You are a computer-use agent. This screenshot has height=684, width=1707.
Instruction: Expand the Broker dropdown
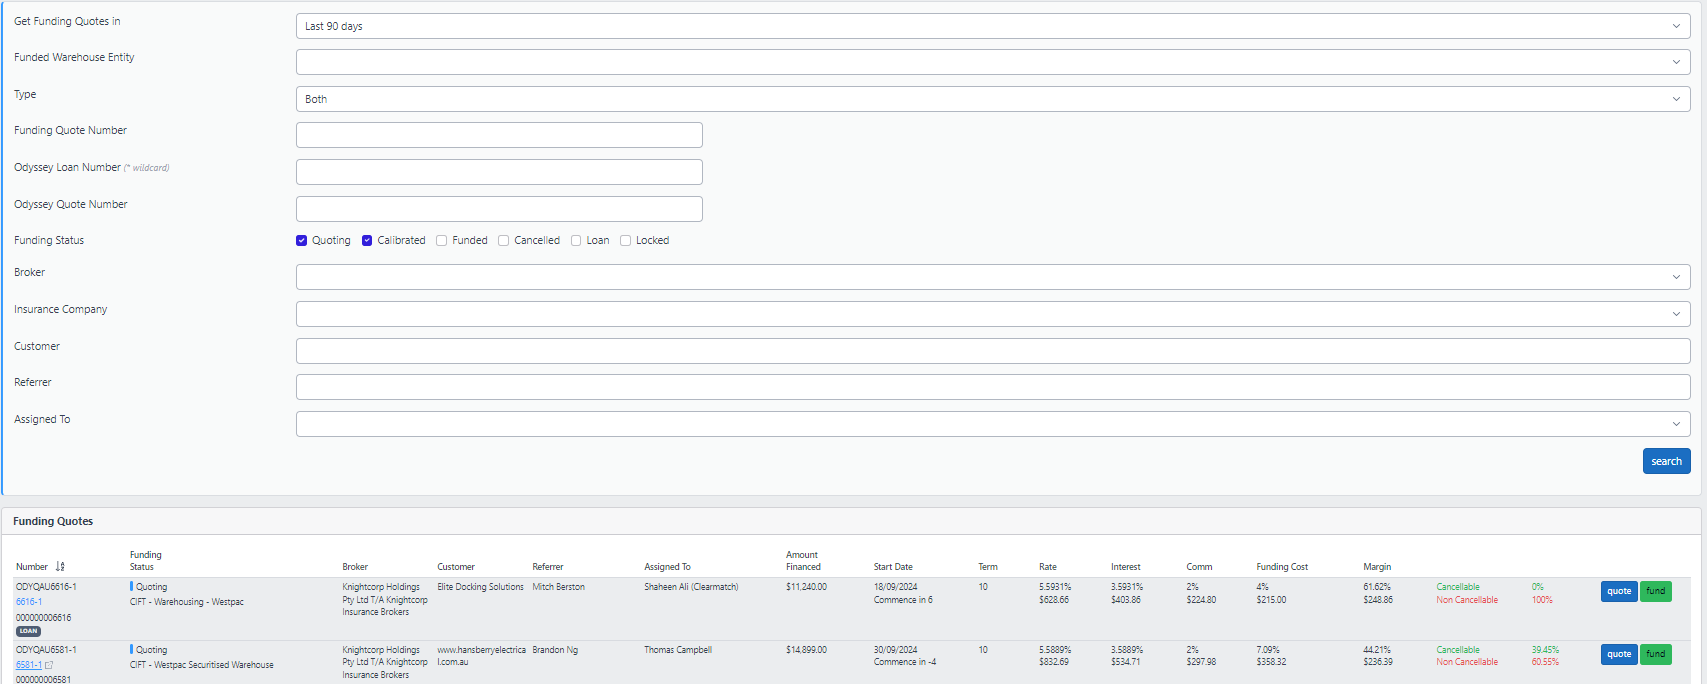[992, 277]
